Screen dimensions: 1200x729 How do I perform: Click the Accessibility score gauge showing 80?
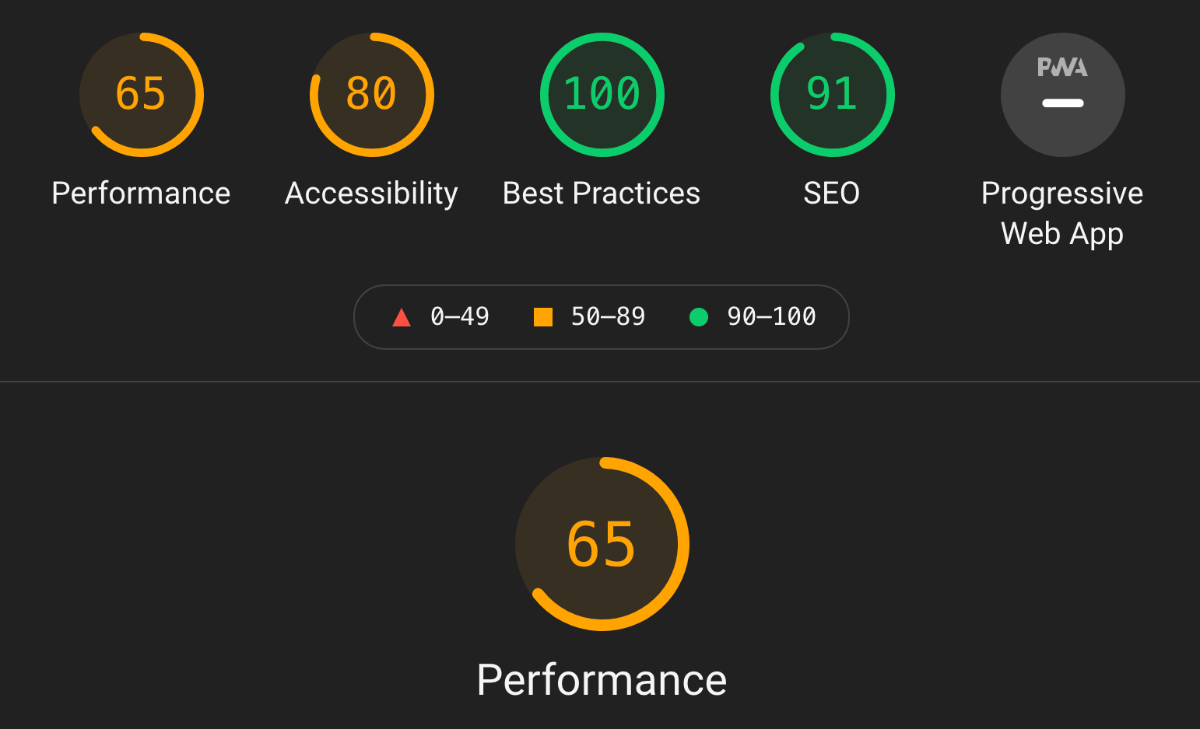coord(371,95)
